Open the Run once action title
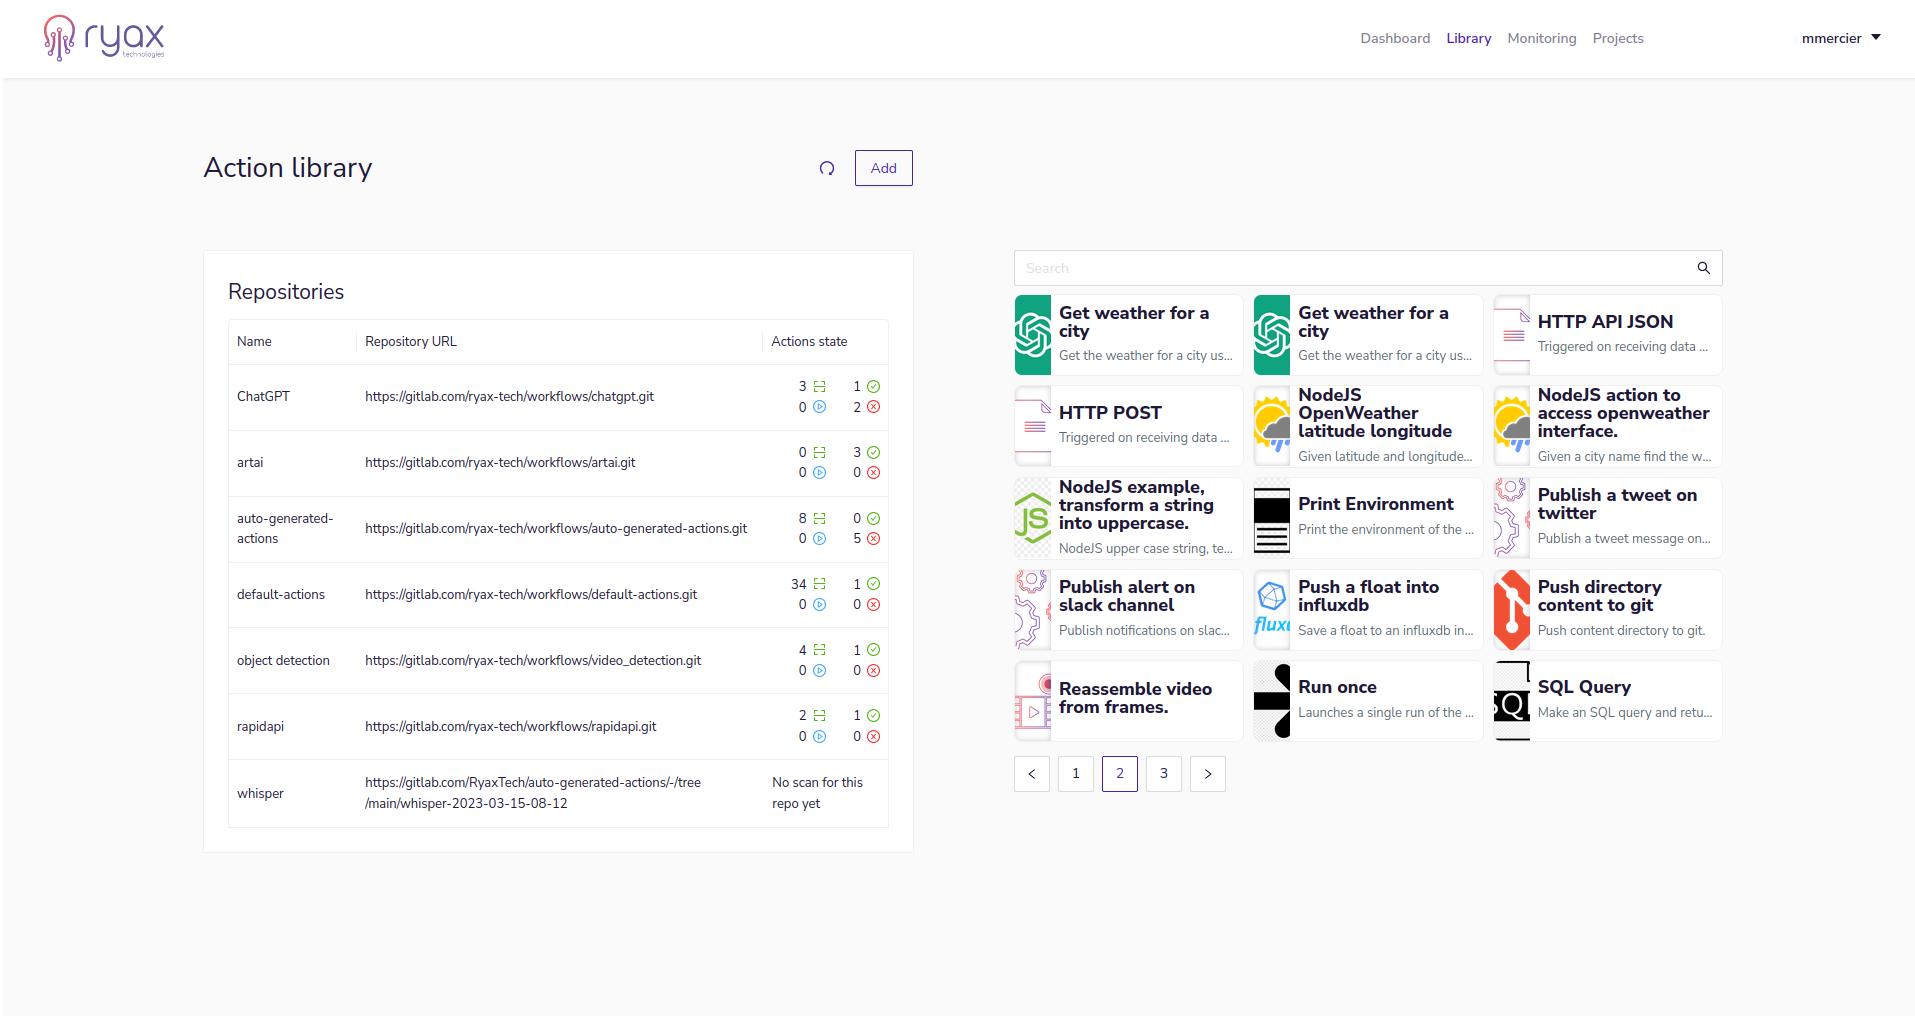Screen dimensions: 1915x1016 point(1337,688)
